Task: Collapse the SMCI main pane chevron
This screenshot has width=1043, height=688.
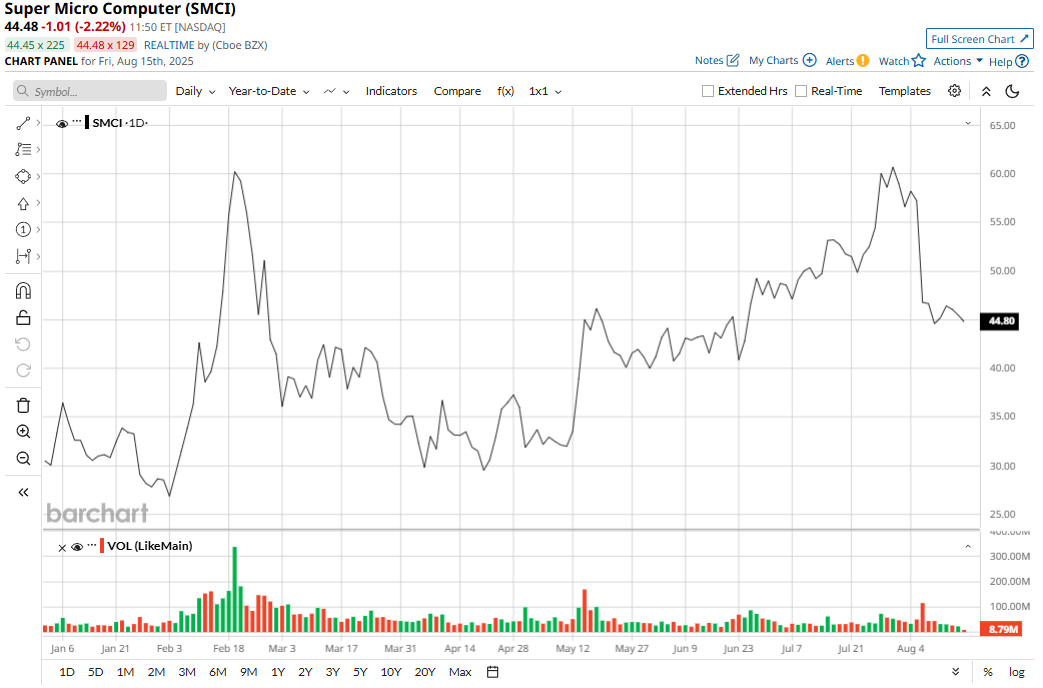Action: 968,123
